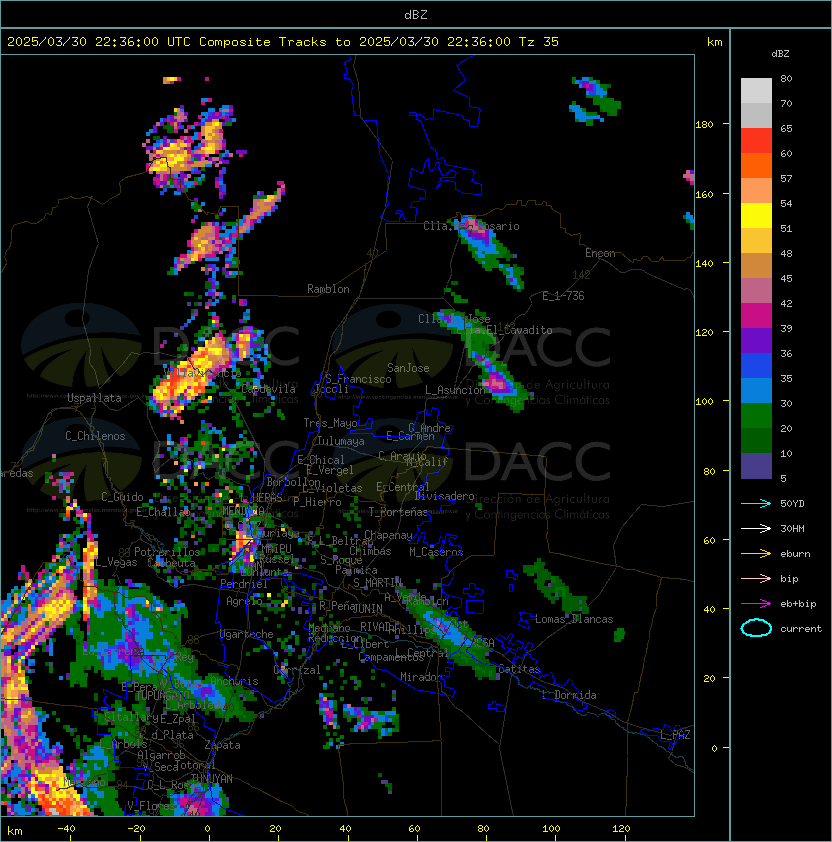Viewport: 832px width, 842px height.
Task: Click the 'L_Asuncion' map label
Action: tap(455, 390)
